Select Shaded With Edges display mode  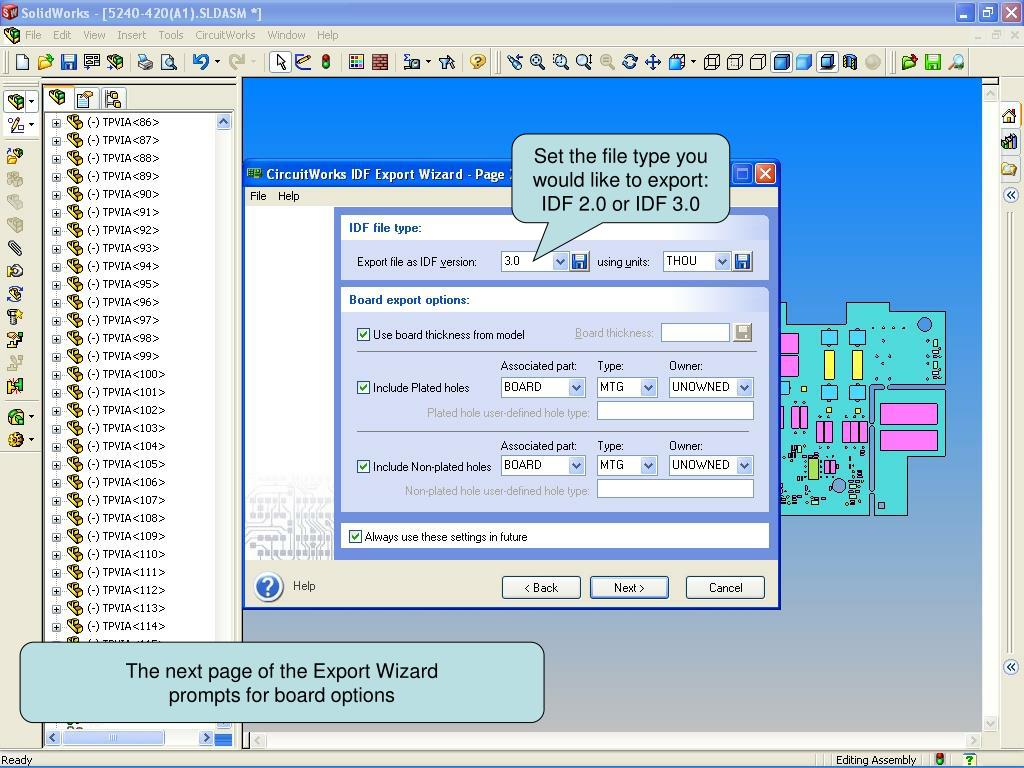[781, 62]
